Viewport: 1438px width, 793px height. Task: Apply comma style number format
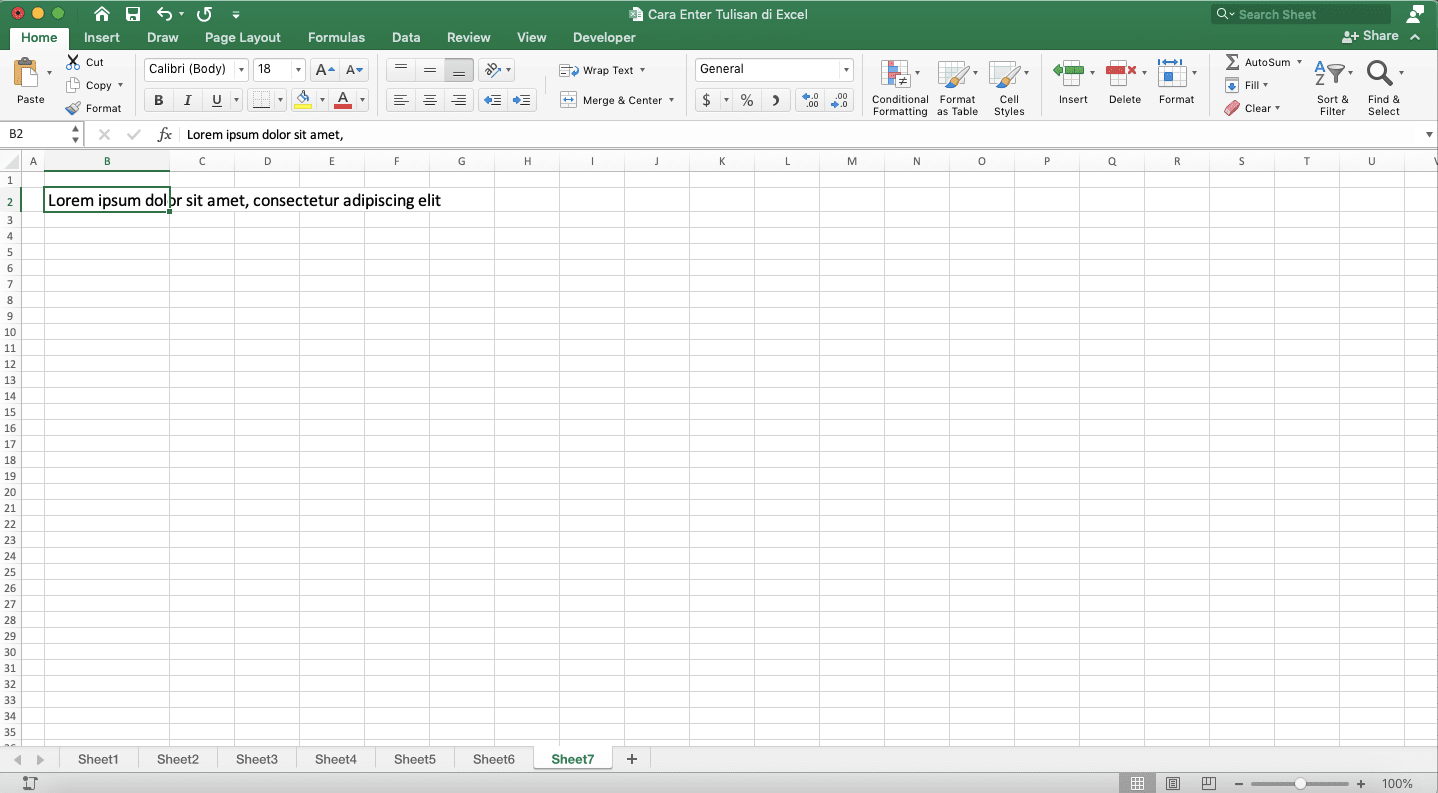776,100
